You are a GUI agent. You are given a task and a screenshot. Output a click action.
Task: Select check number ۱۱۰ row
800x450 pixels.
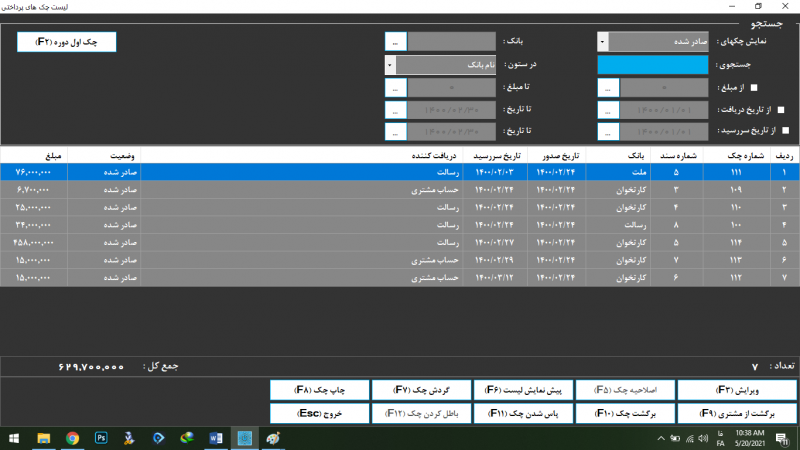[400, 207]
